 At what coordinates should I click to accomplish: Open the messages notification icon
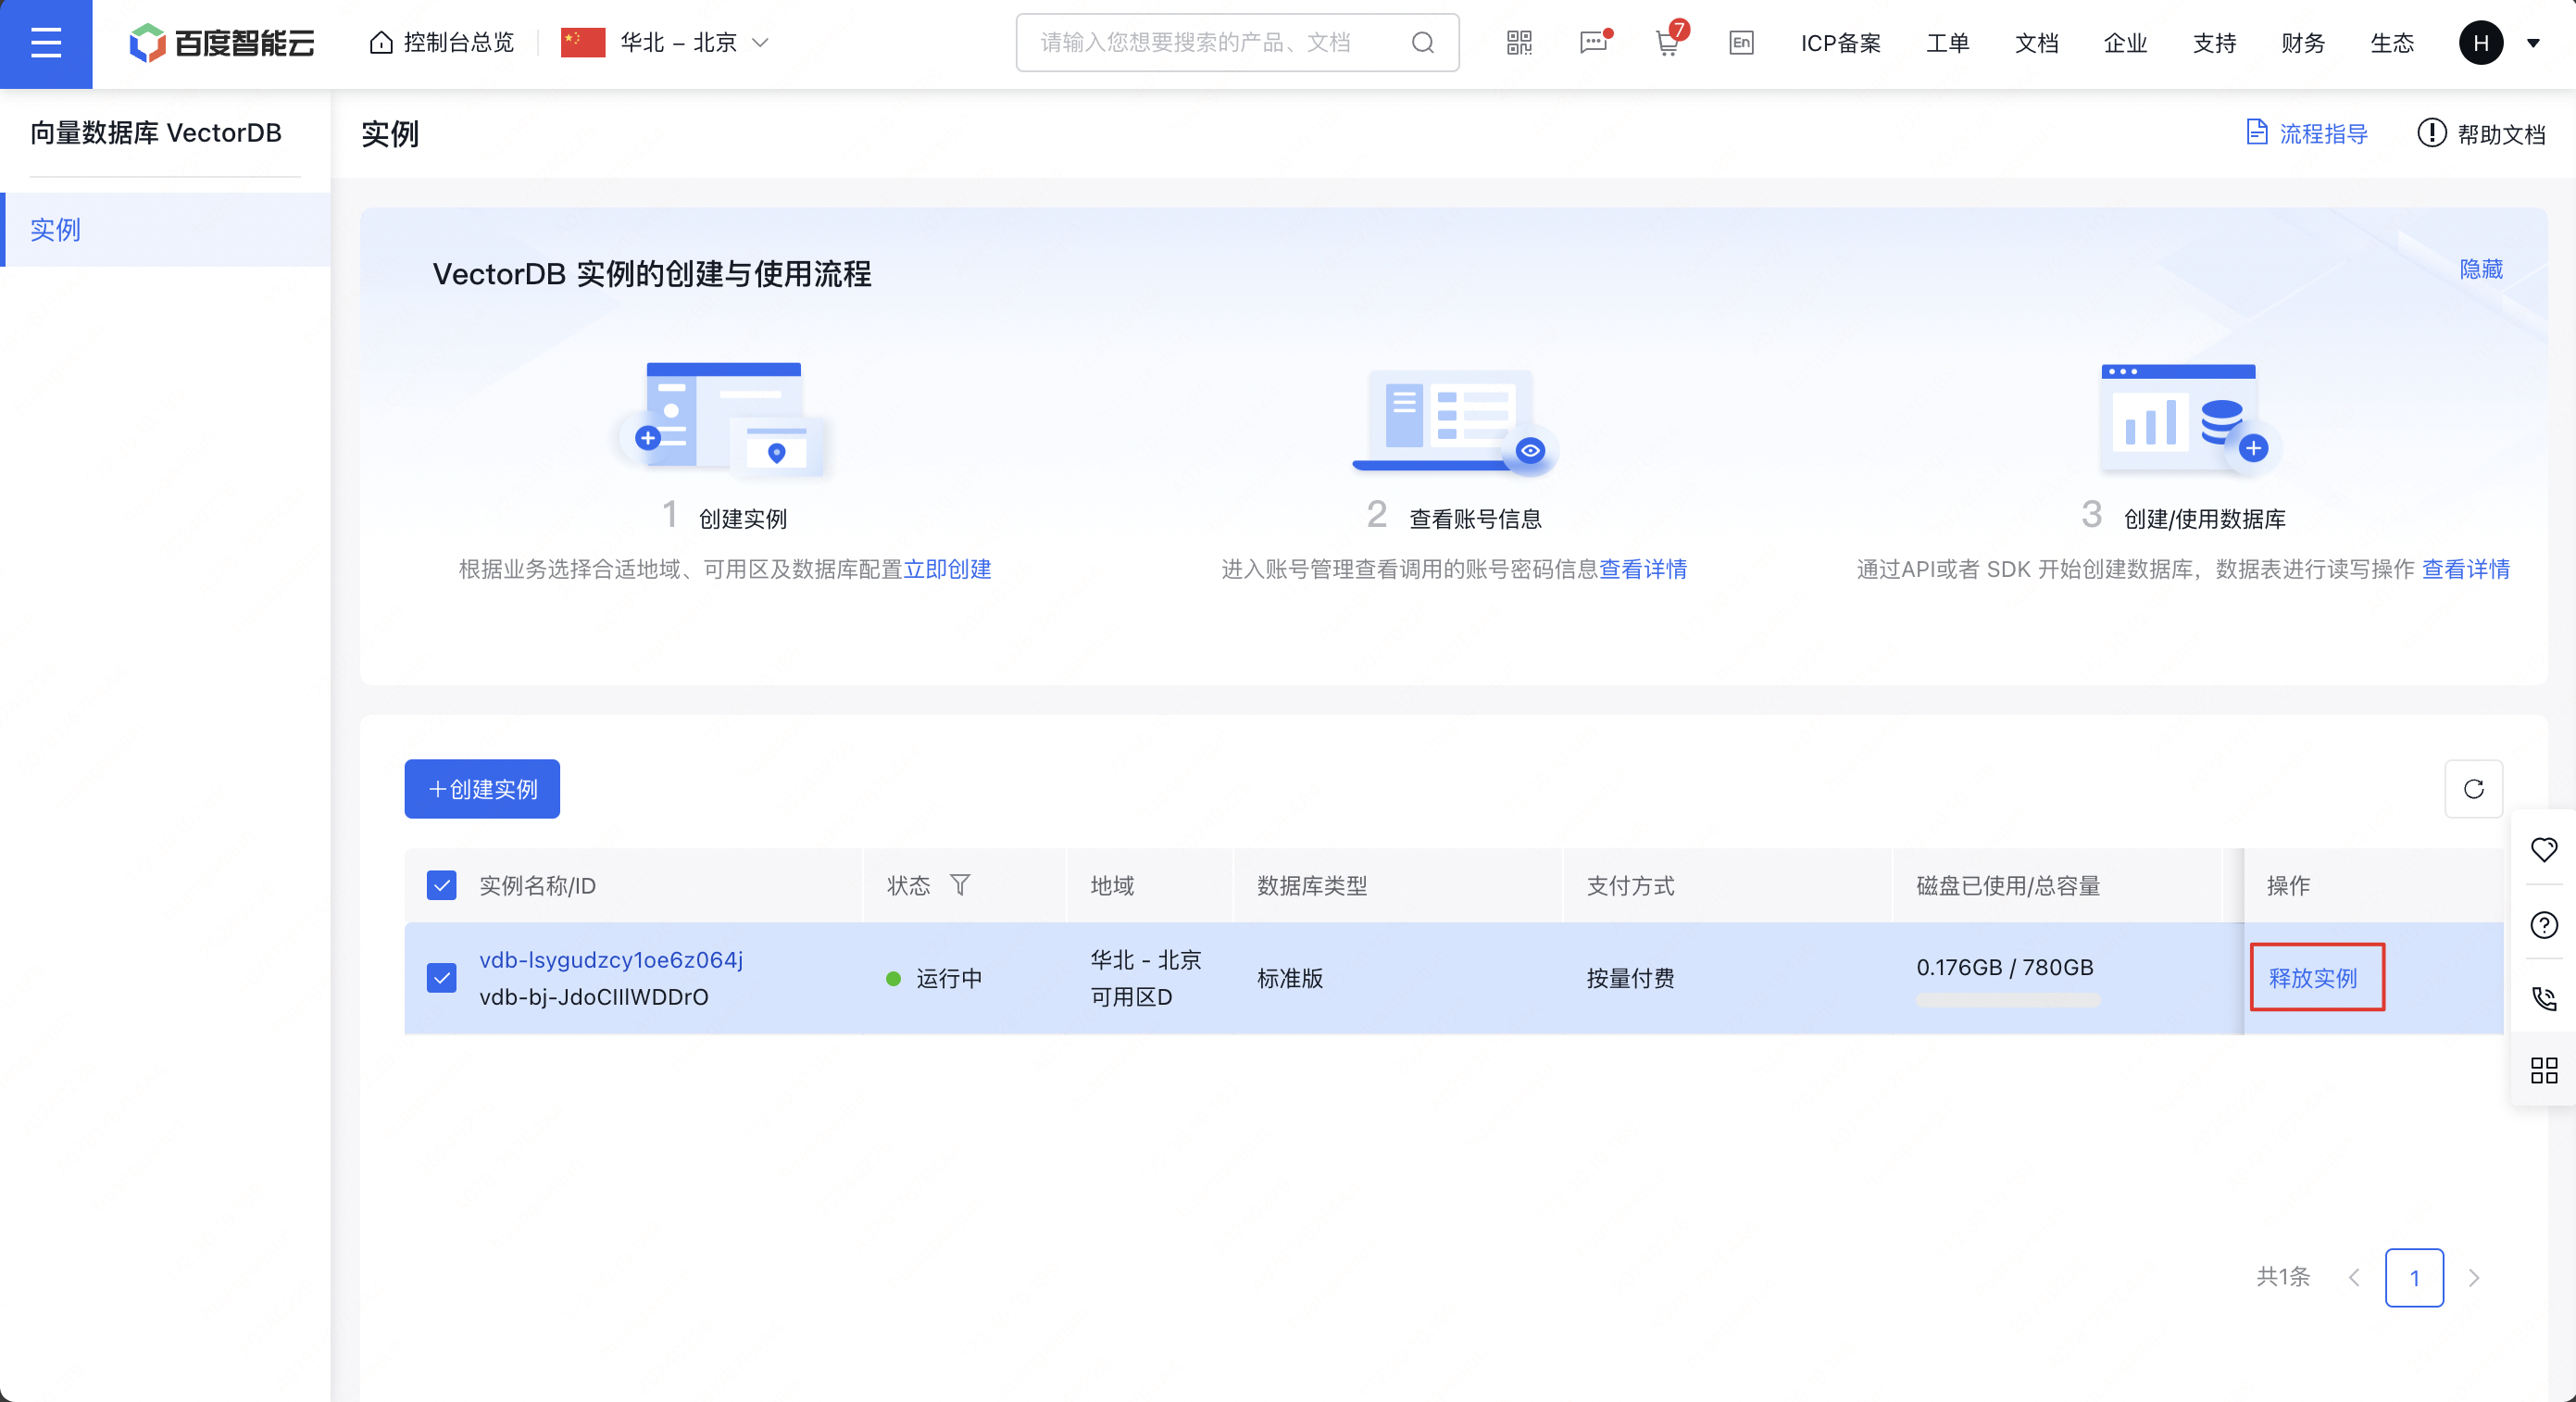pyautogui.click(x=1594, y=42)
